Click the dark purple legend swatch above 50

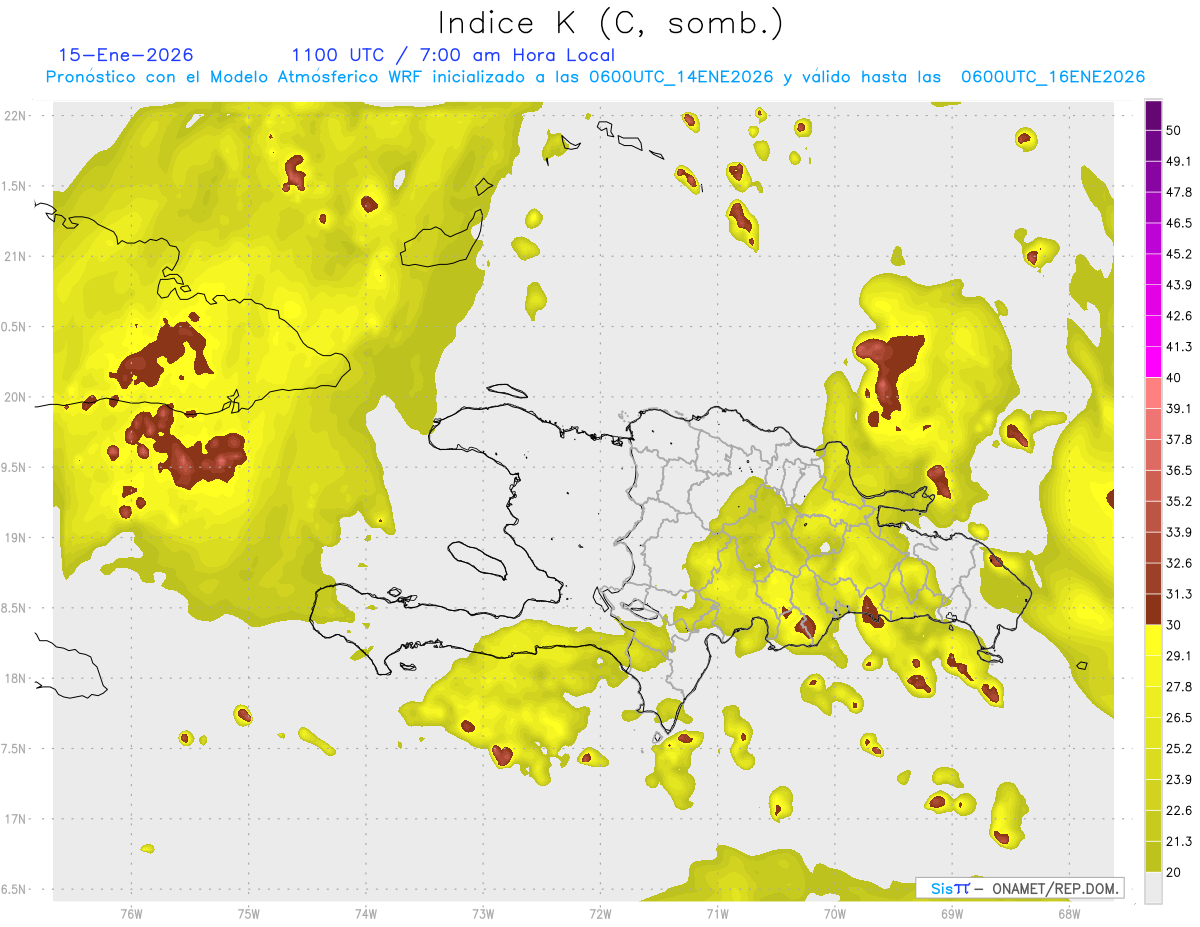tap(1153, 115)
